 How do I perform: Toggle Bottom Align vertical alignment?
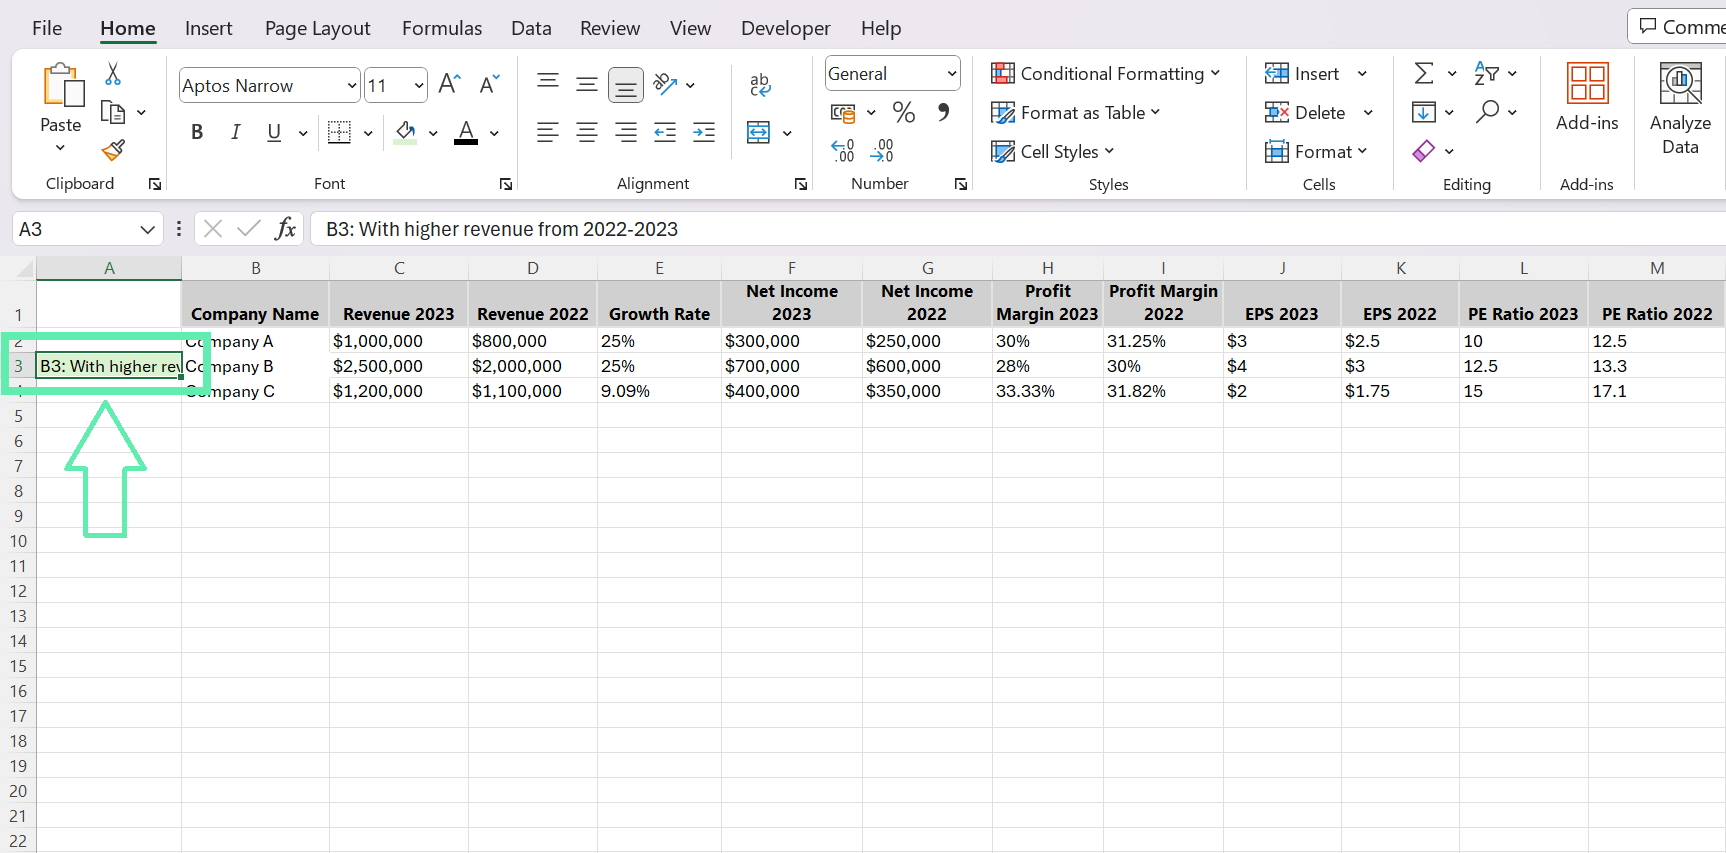626,85
